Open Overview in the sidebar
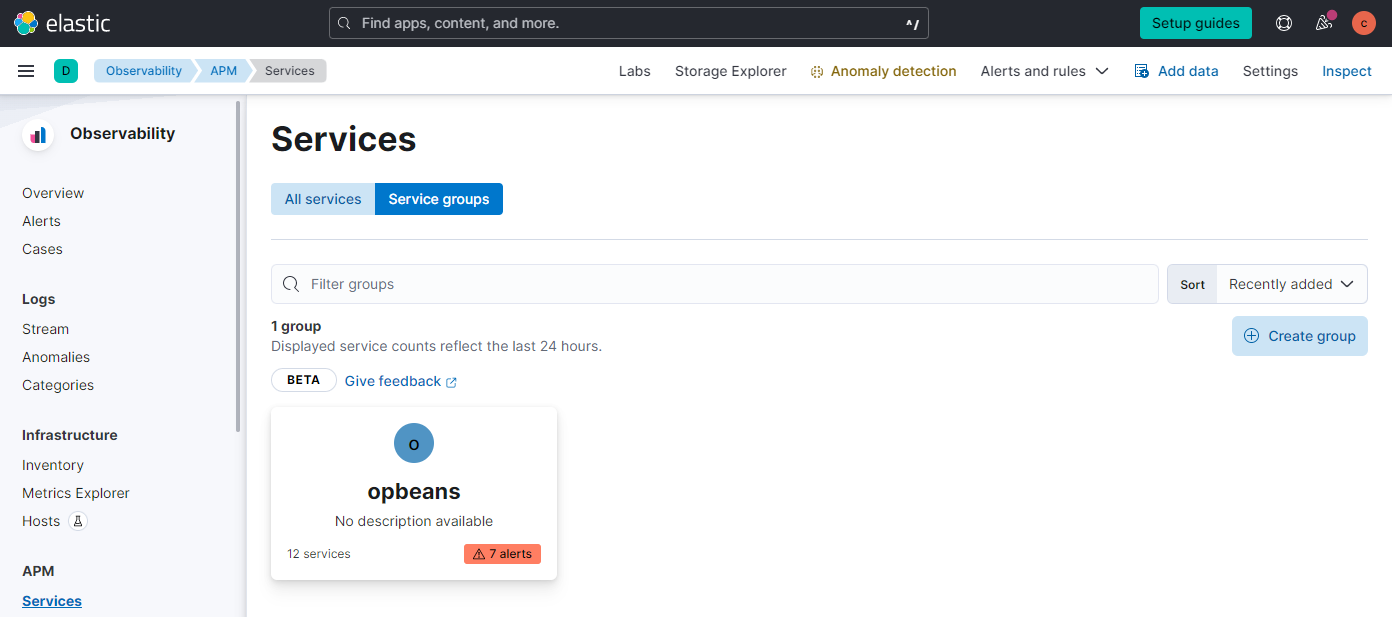Screen dimensions: 1392x617 53,193
